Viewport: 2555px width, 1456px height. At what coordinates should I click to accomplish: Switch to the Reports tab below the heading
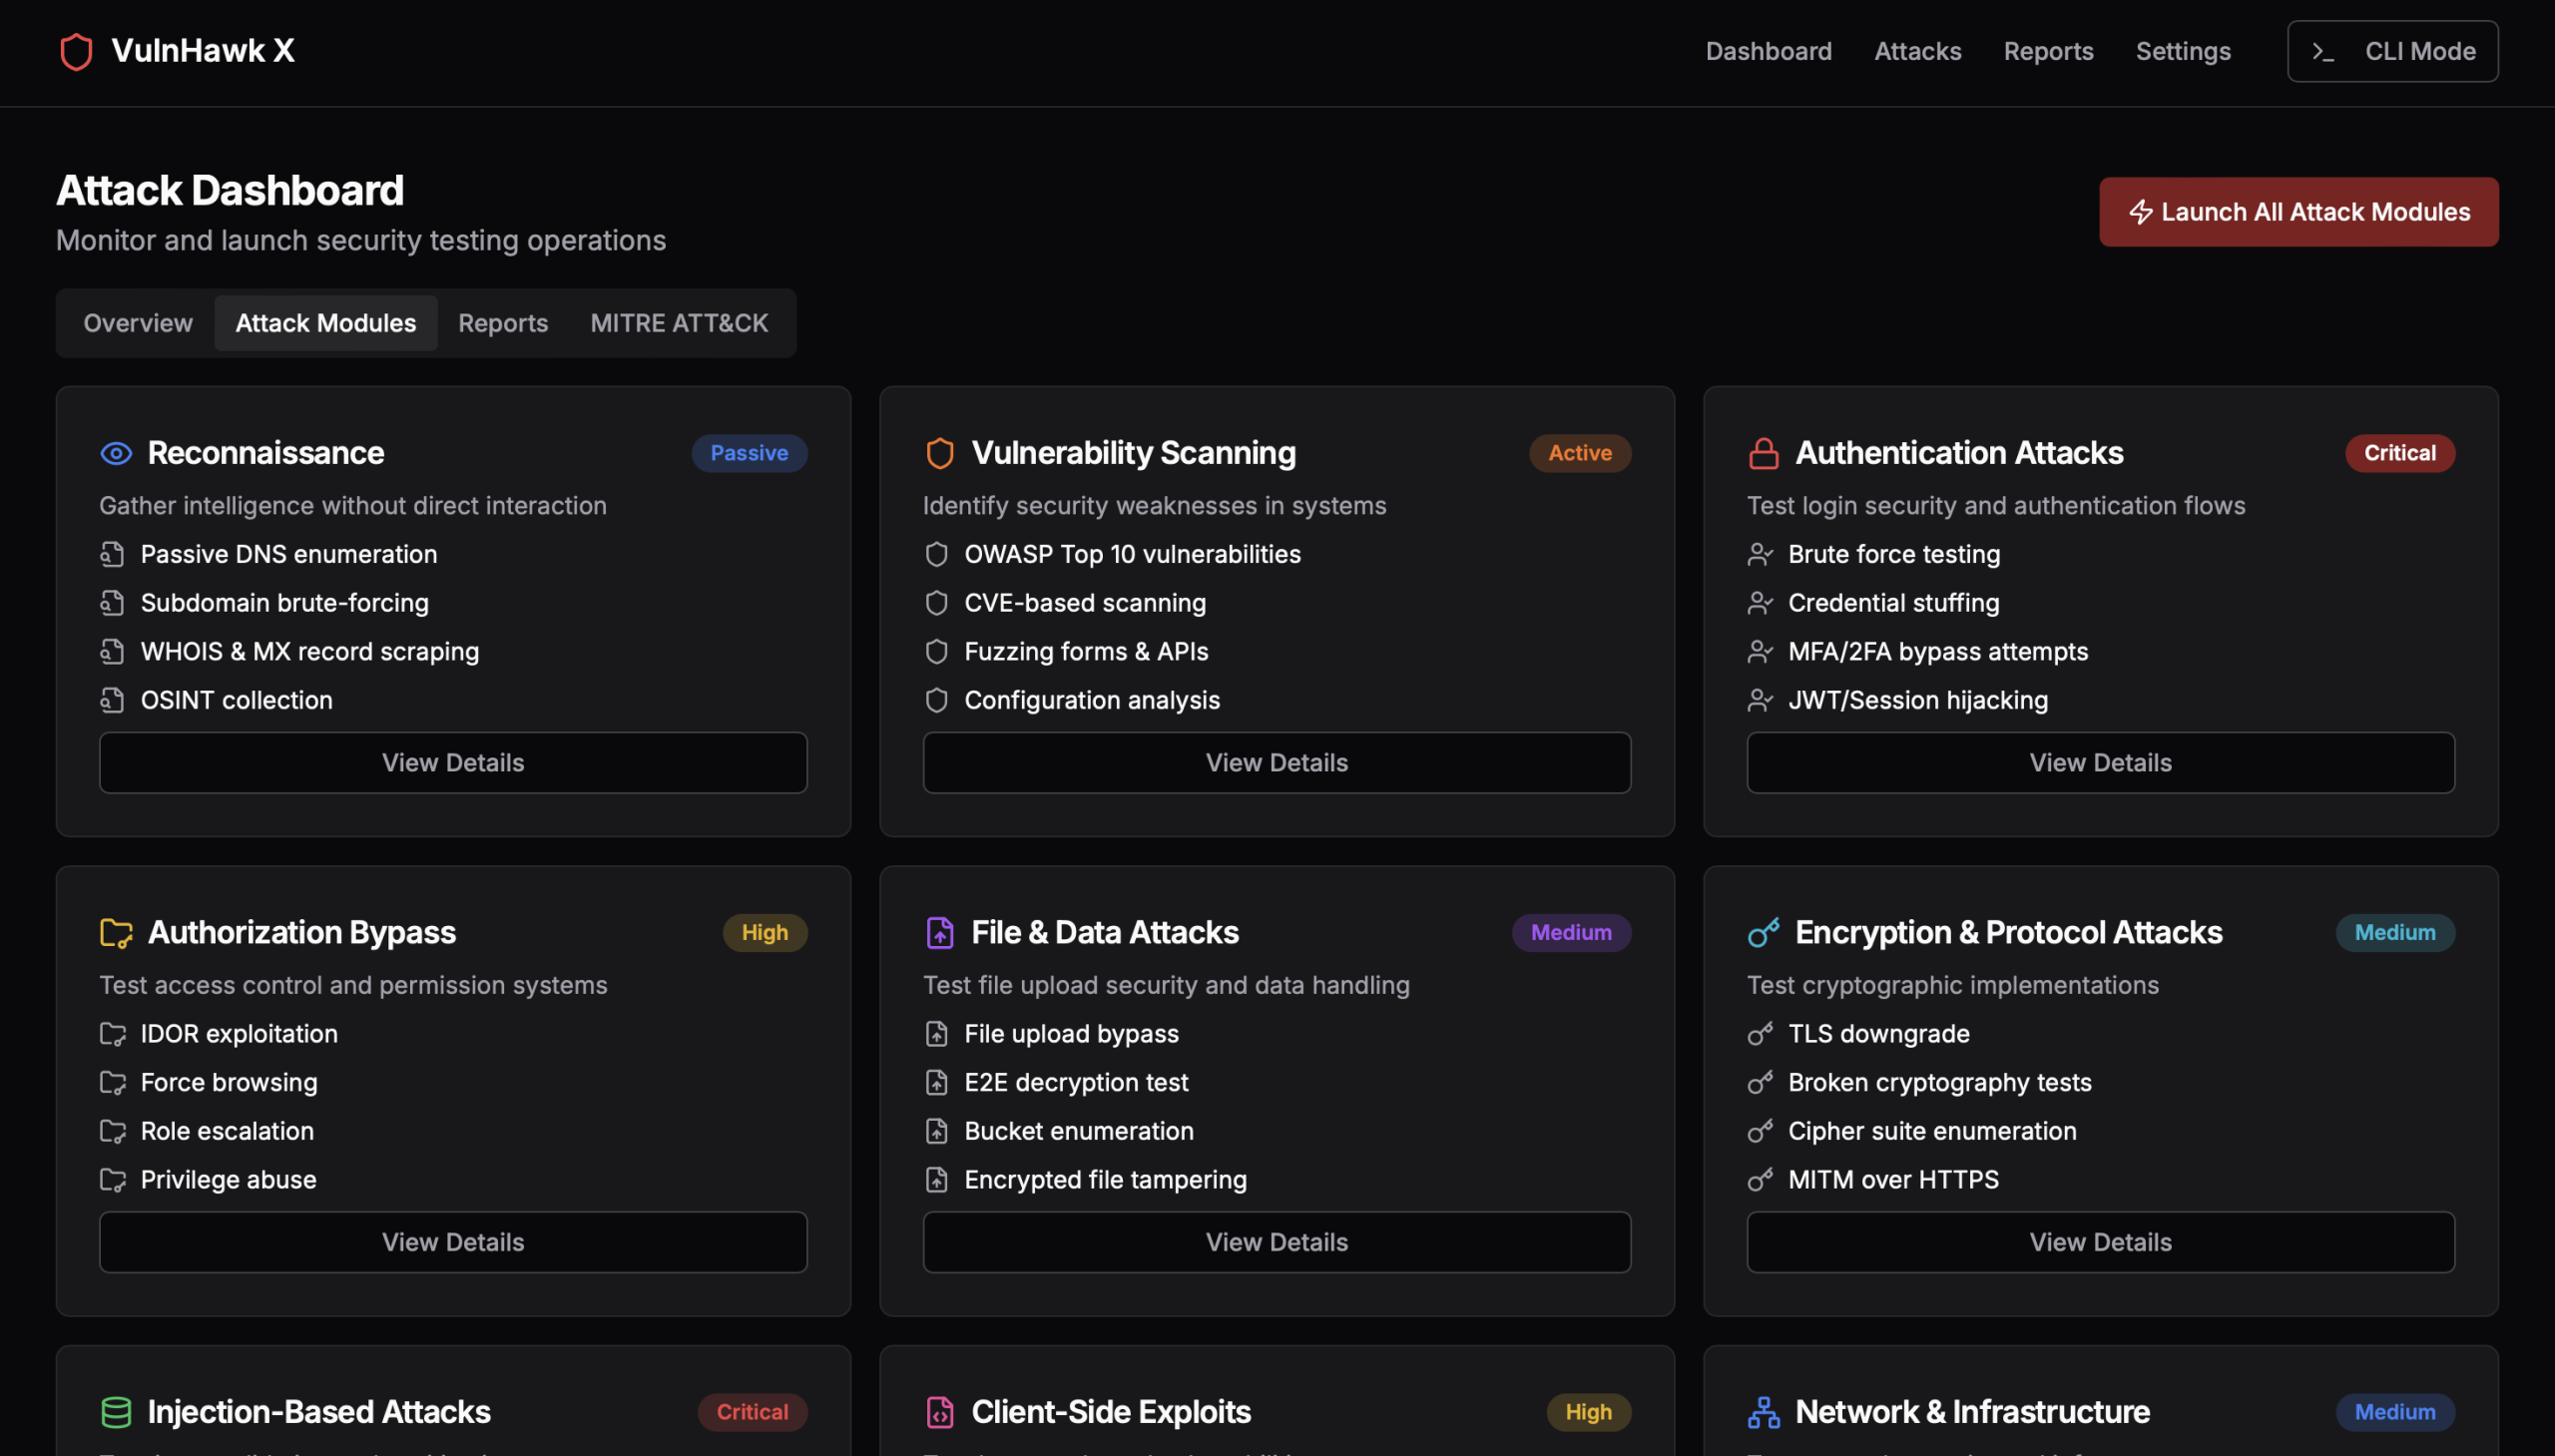click(x=503, y=323)
